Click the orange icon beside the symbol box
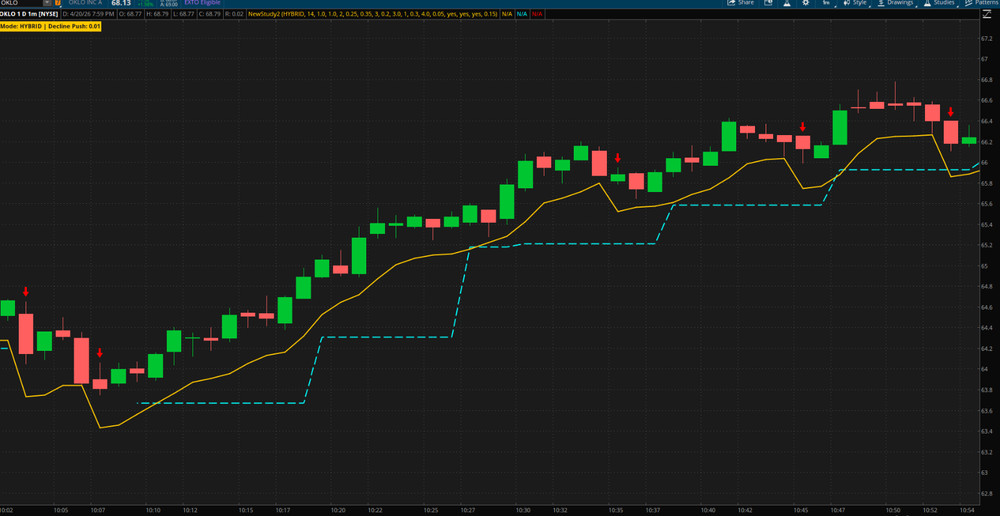The width and height of the screenshot is (1000, 516). click(57, 3)
